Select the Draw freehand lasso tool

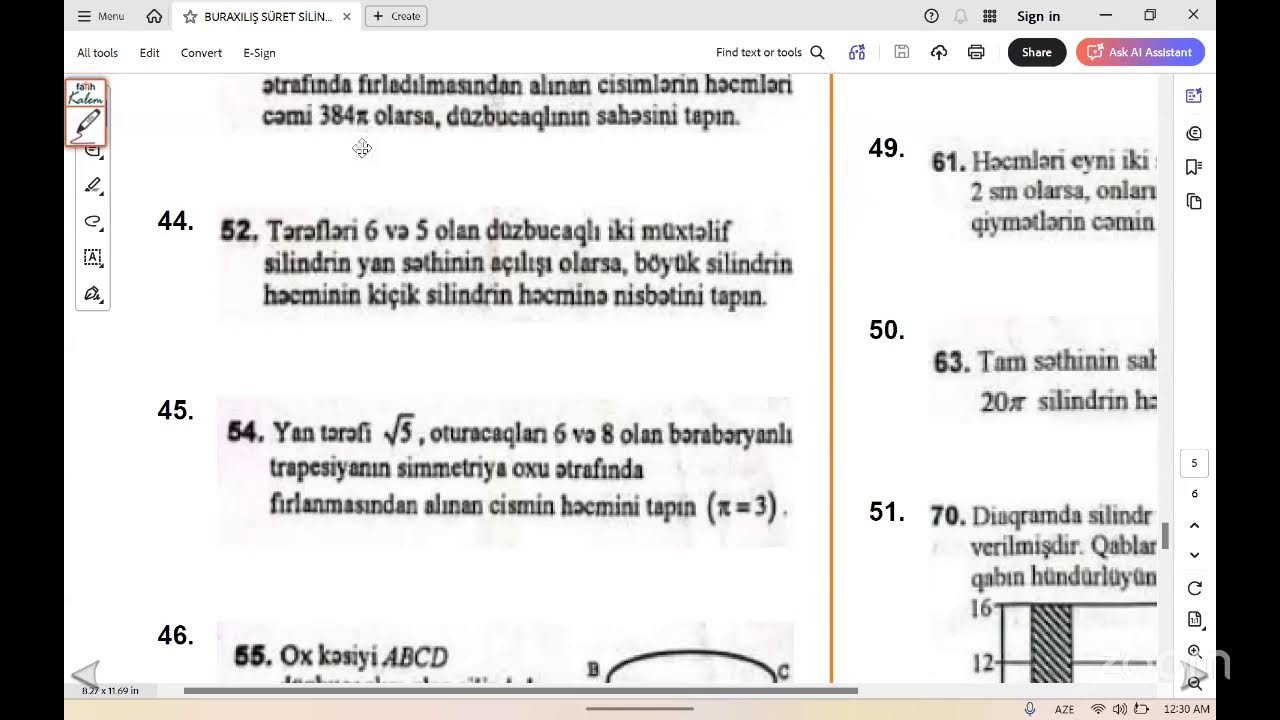(x=93, y=221)
